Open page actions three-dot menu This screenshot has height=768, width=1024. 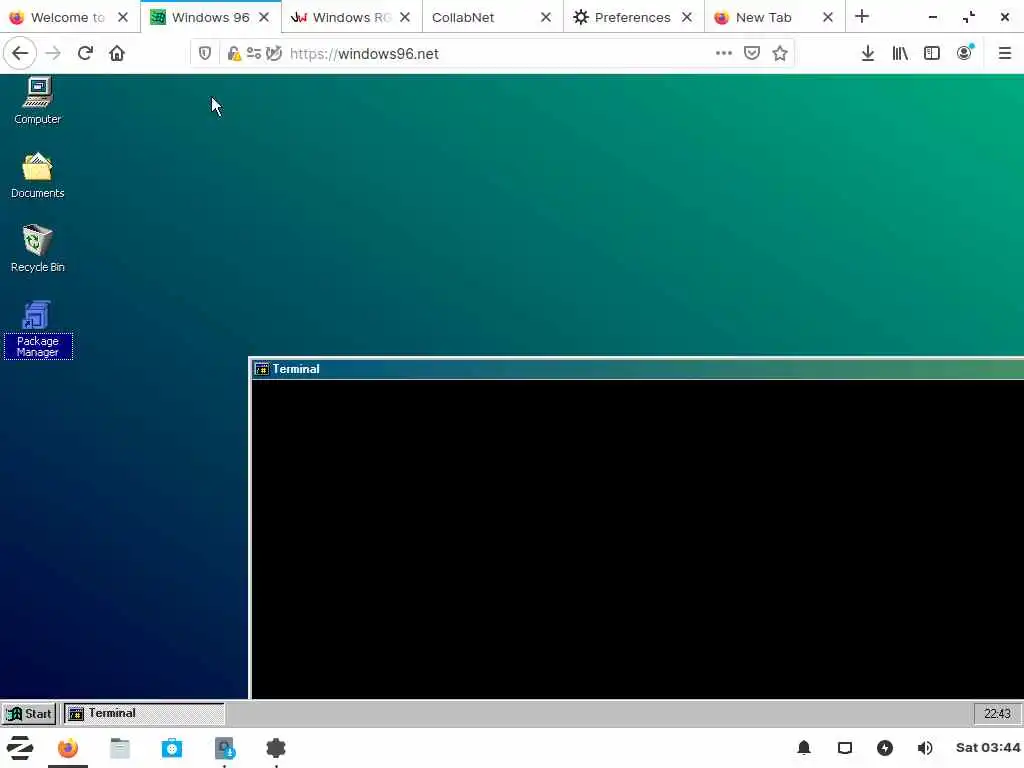pyautogui.click(x=724, y=54)
